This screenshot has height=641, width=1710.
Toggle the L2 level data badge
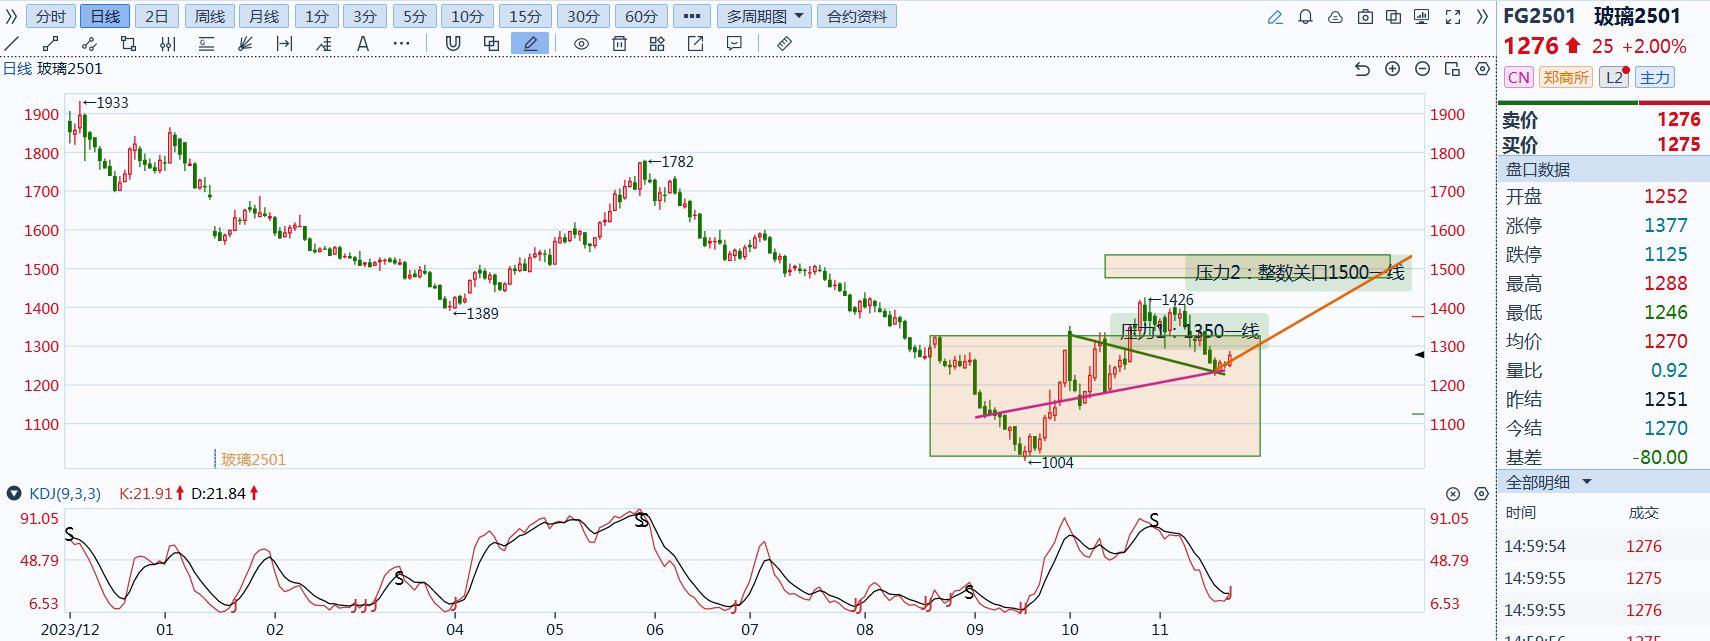tap(1614, 77)
